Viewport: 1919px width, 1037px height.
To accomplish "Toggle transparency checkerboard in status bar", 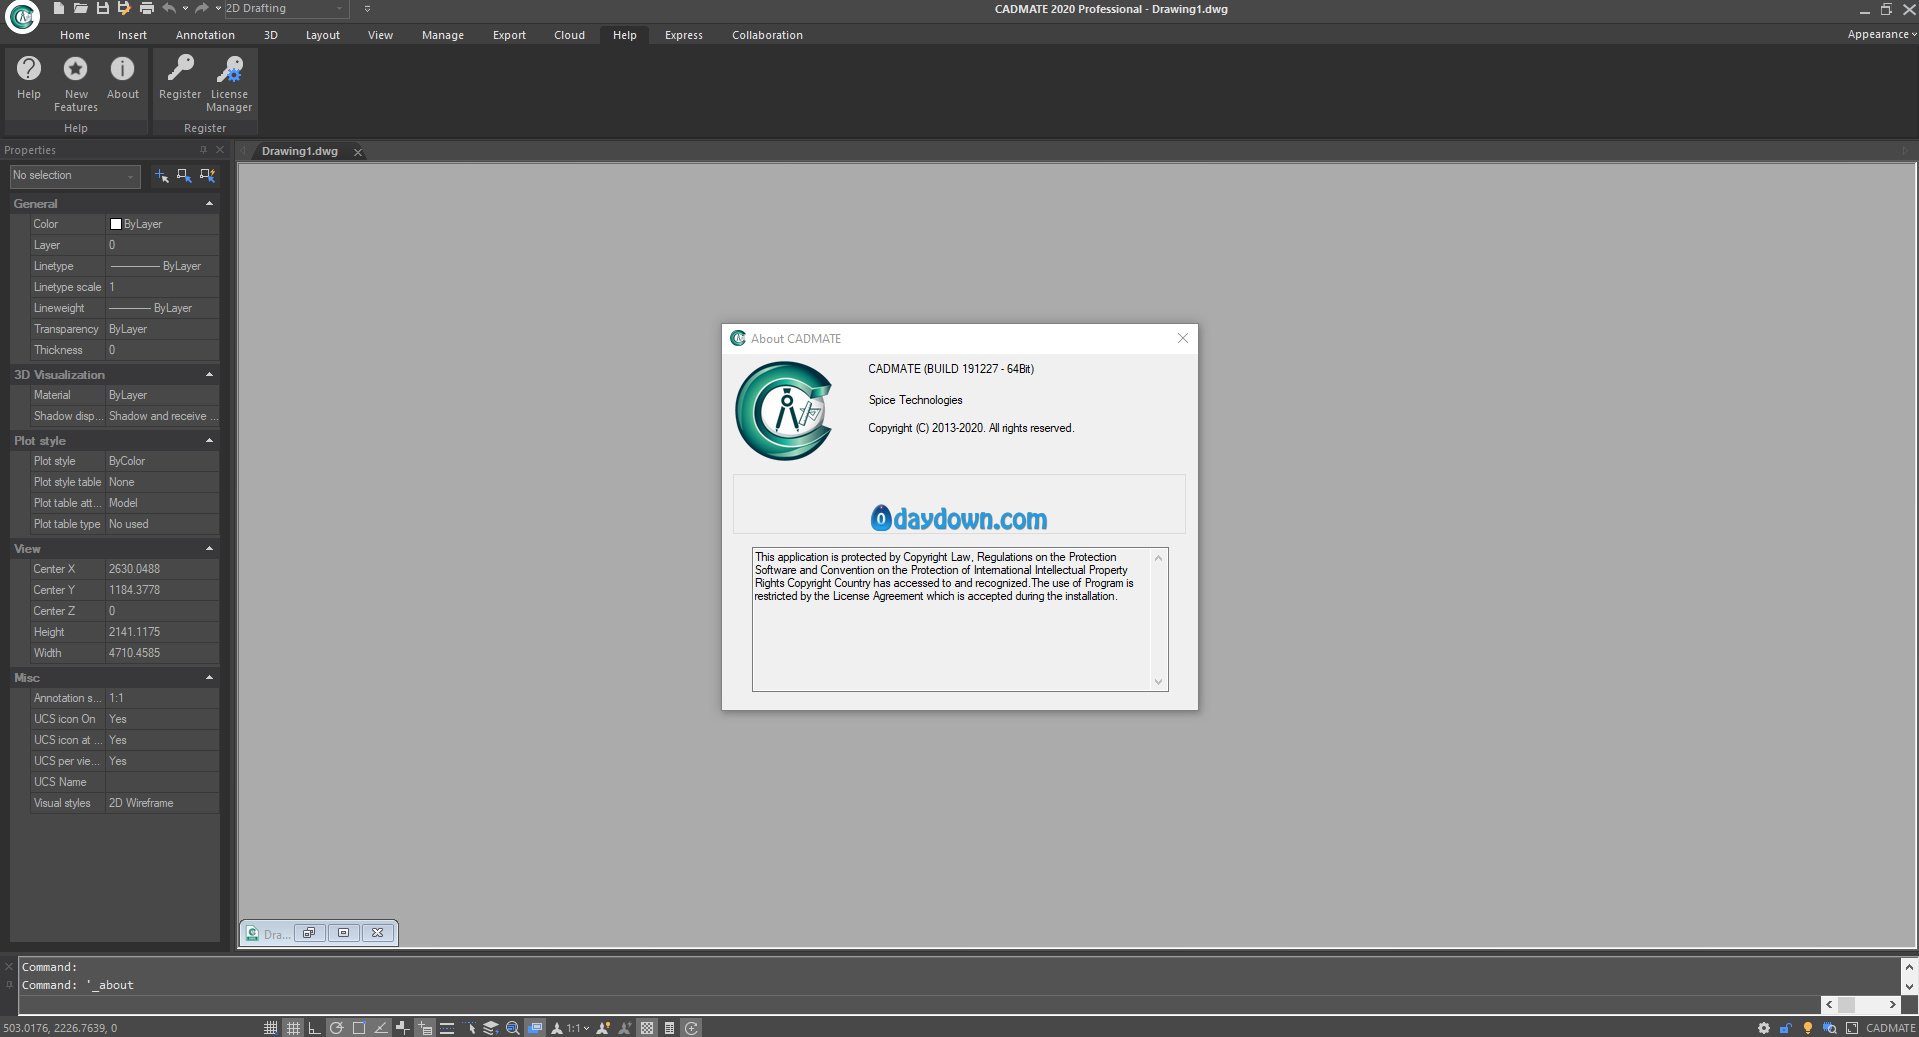I will coord(647,1028).
